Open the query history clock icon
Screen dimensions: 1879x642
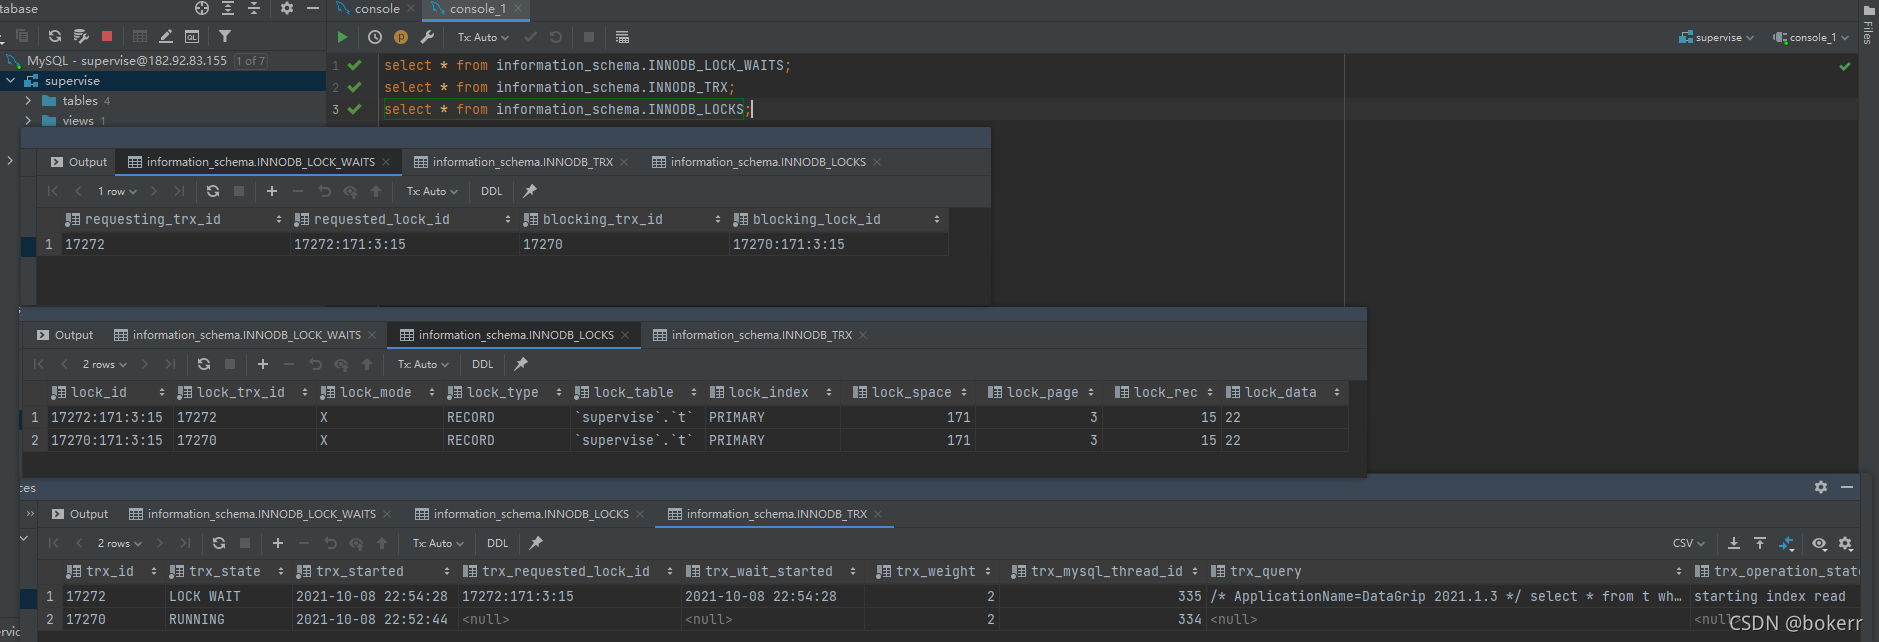tap(375, 37)
